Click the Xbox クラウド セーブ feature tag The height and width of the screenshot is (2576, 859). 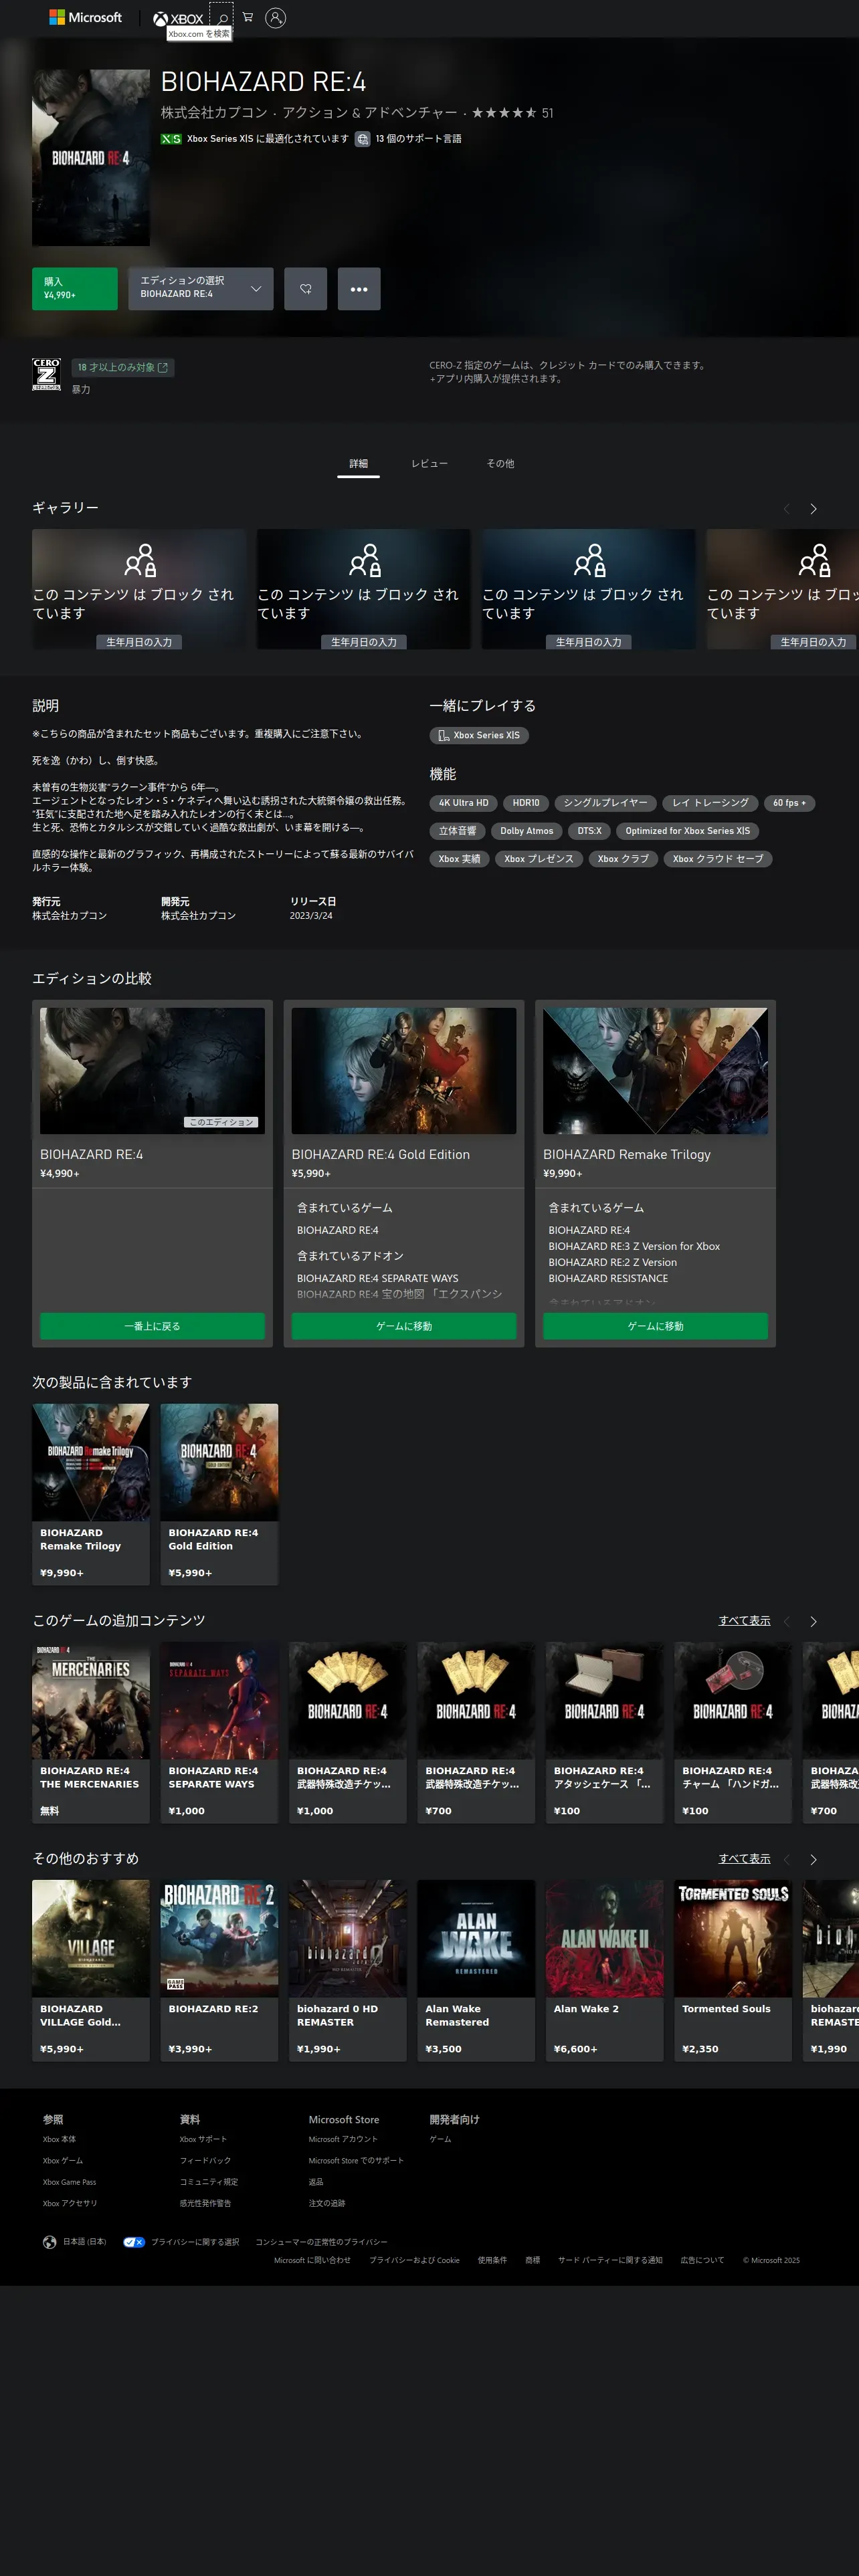[x=718, y=859]
